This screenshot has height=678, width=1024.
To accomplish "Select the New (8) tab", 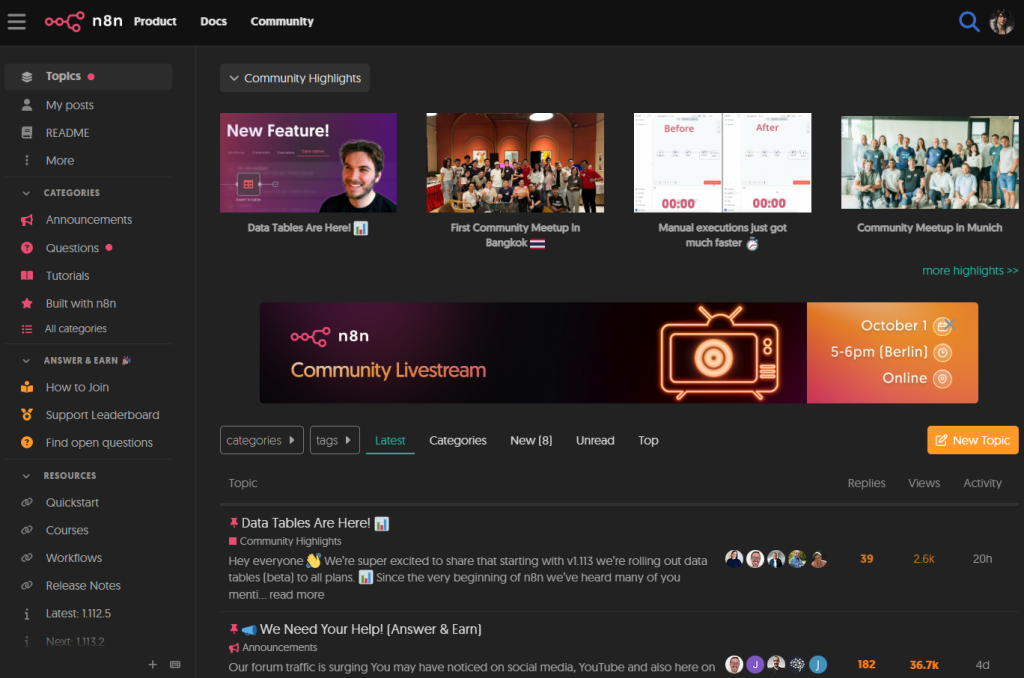I will [531, 440].
